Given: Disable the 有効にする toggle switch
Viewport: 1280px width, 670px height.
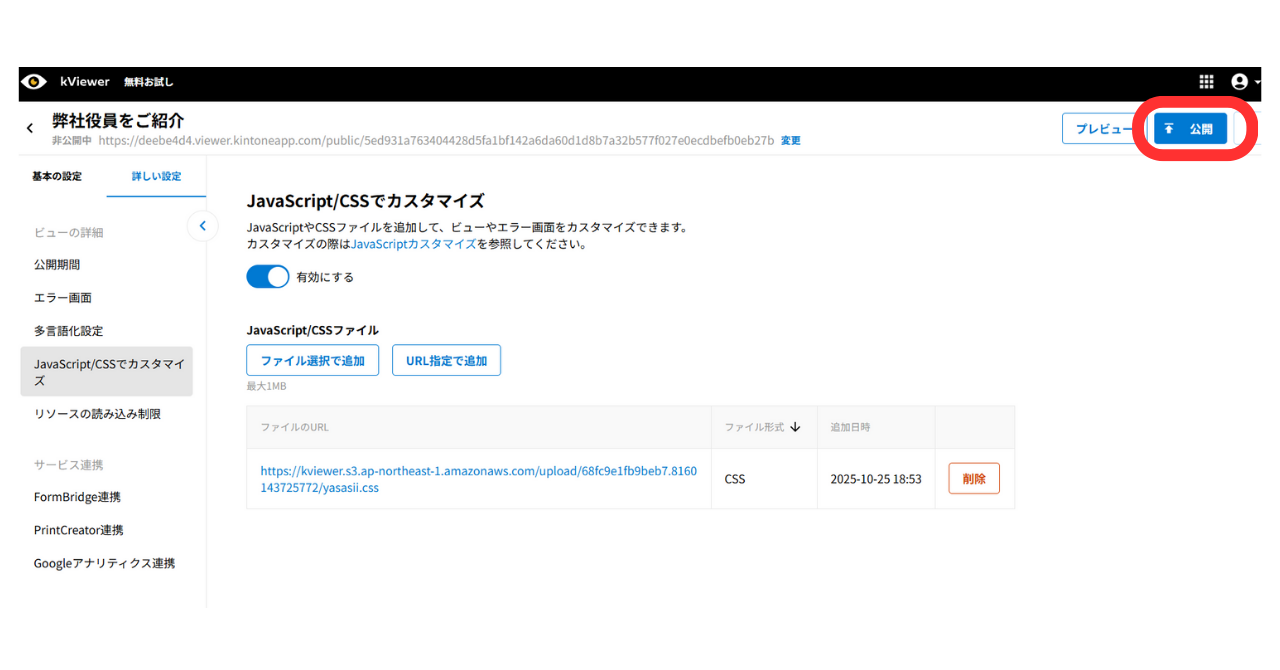Looking at the screenshot, I should (x=267, y=276).
